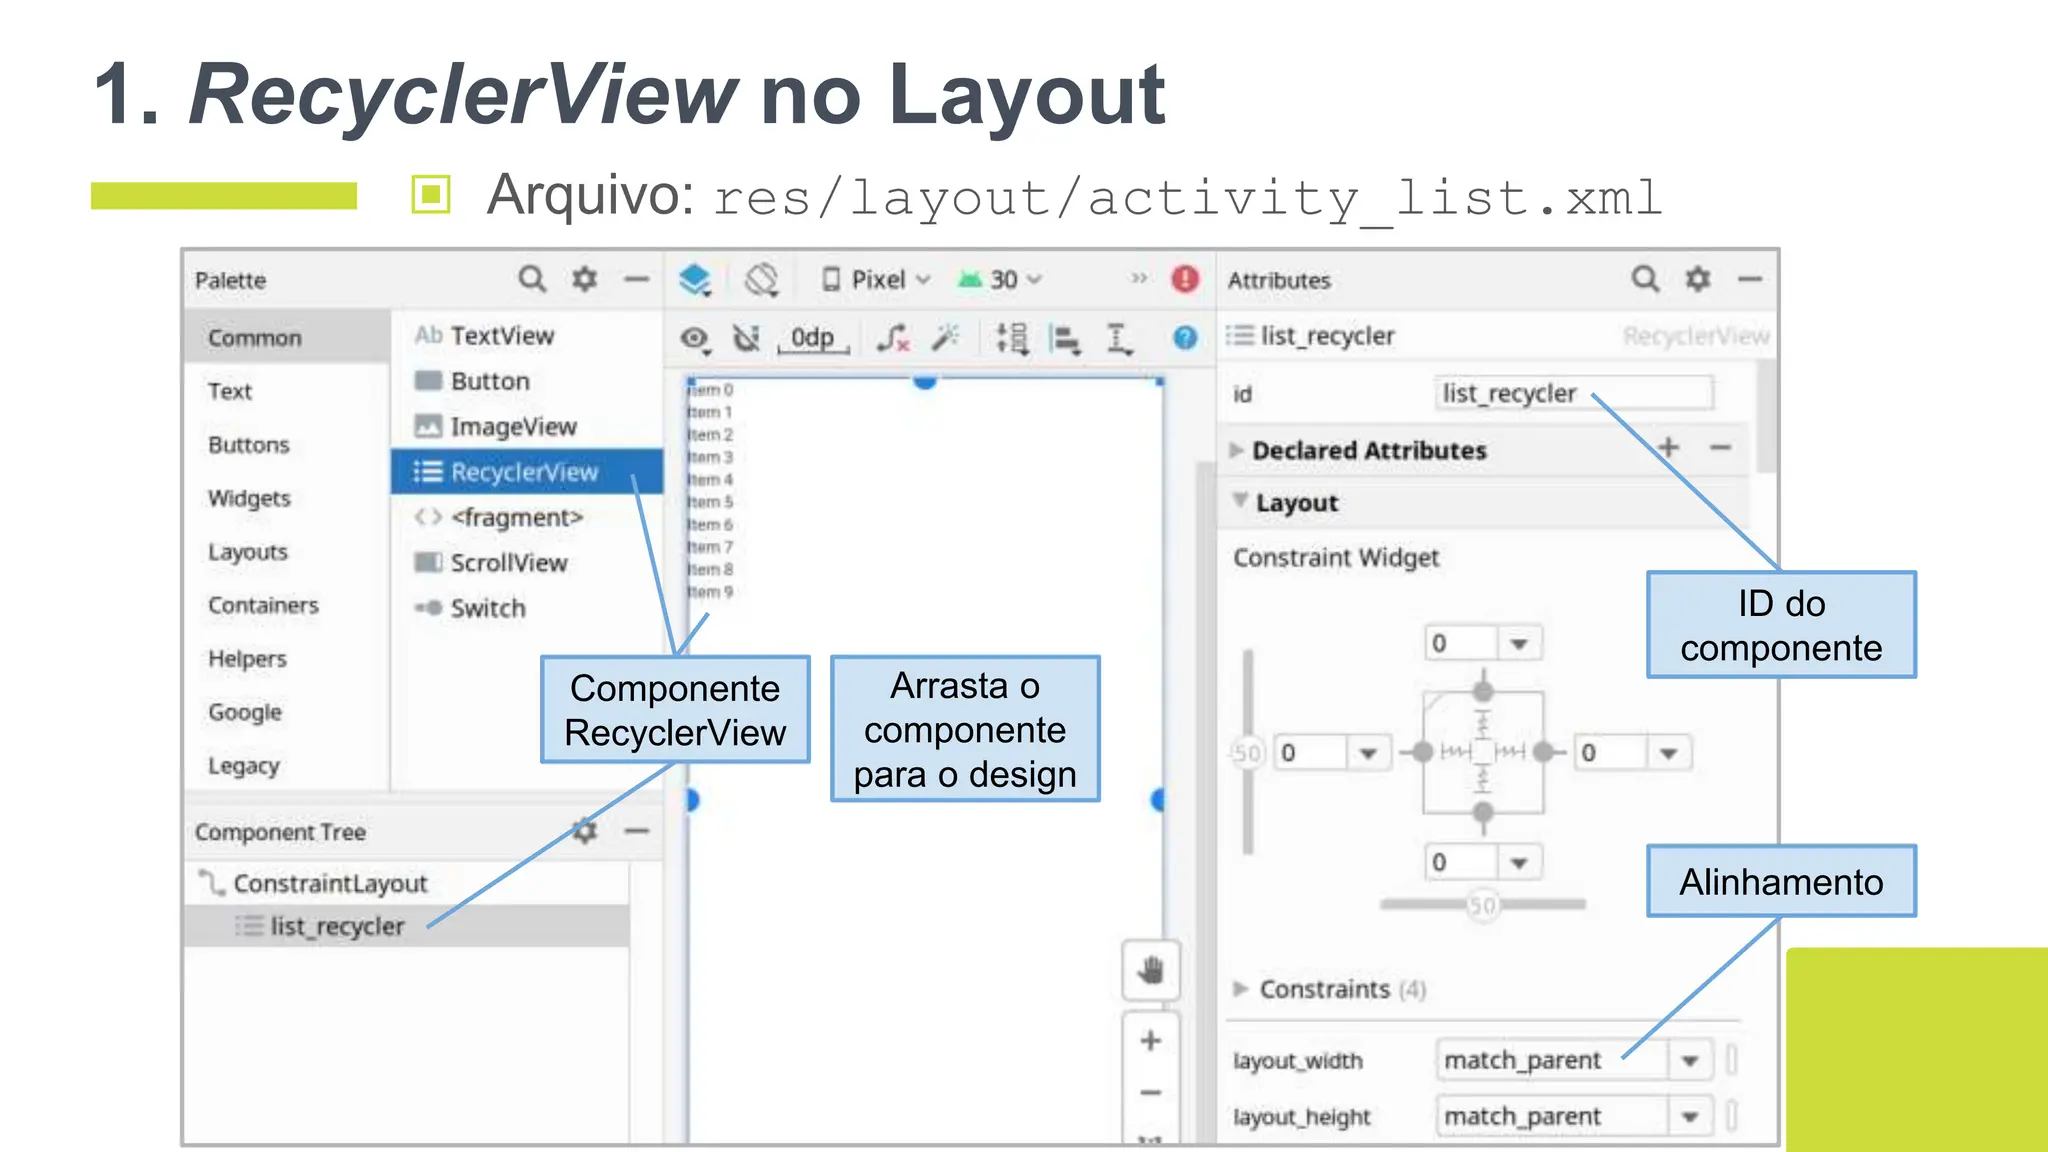Open the Component Tree settings gear
Viewport: 2048px width, 1152px height.
(x=585, y=831)
